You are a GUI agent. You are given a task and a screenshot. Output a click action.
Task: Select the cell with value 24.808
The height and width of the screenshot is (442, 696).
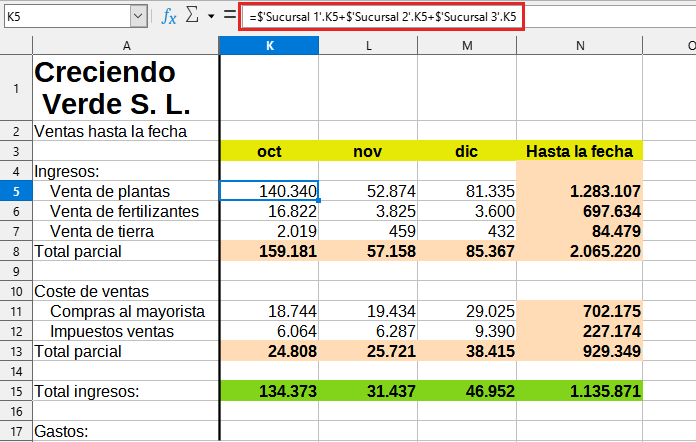pos(269,351)
